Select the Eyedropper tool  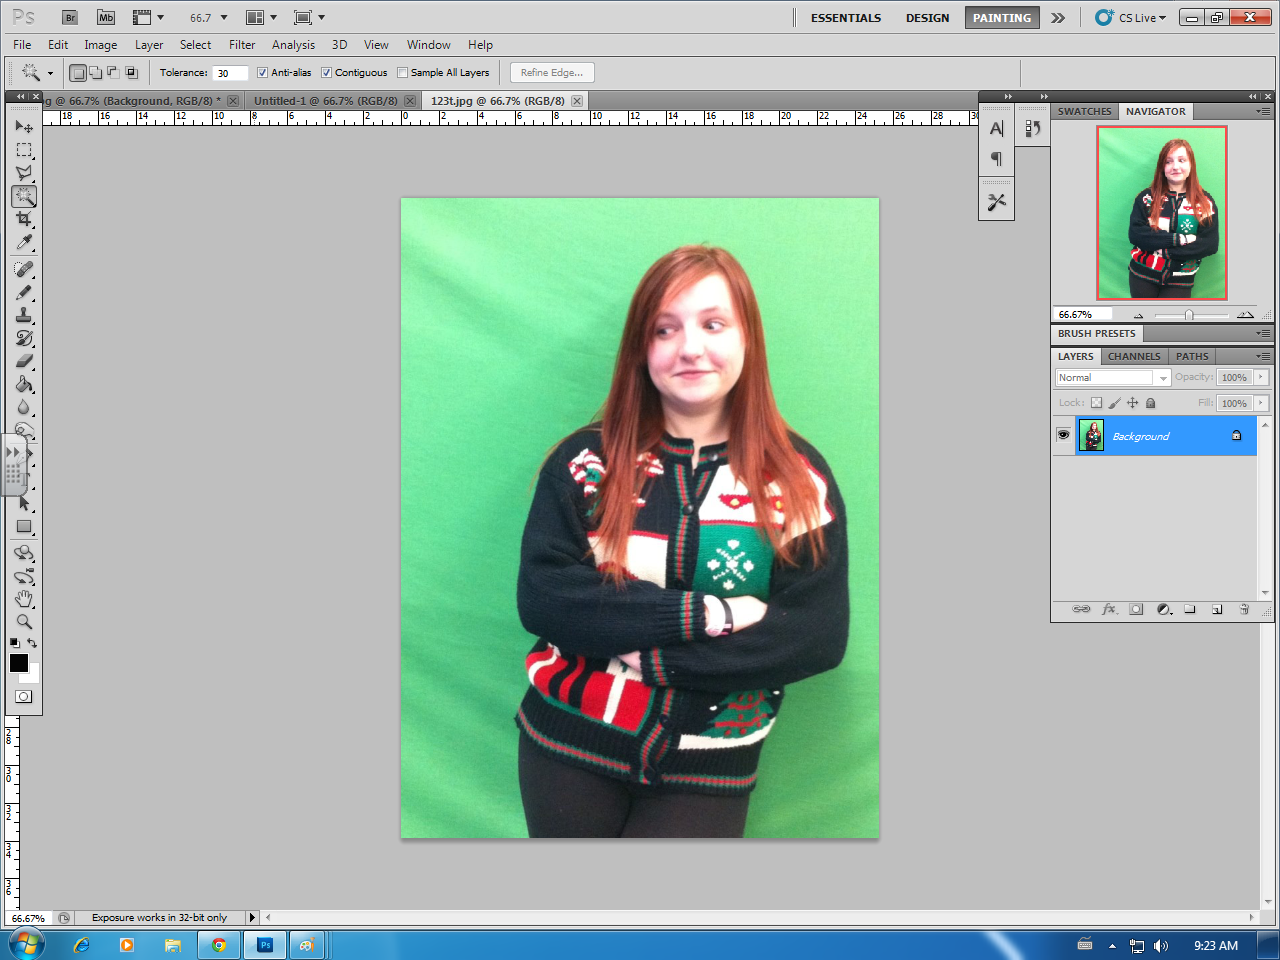pos(24,242)
